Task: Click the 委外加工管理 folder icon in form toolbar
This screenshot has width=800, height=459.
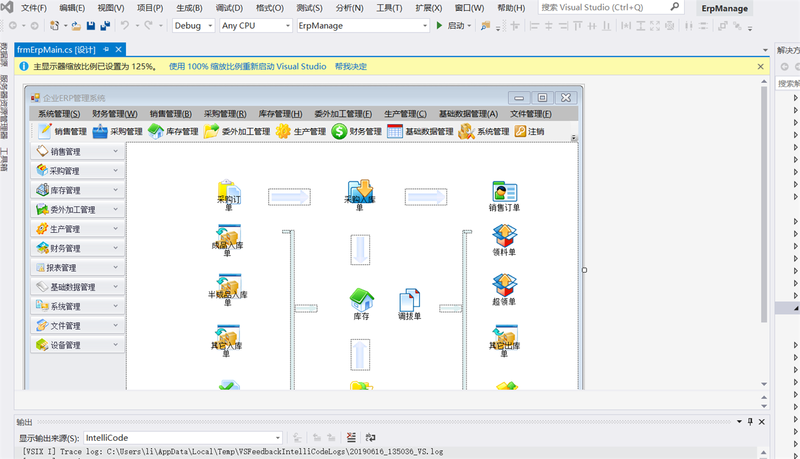Action: click(211, 131)
